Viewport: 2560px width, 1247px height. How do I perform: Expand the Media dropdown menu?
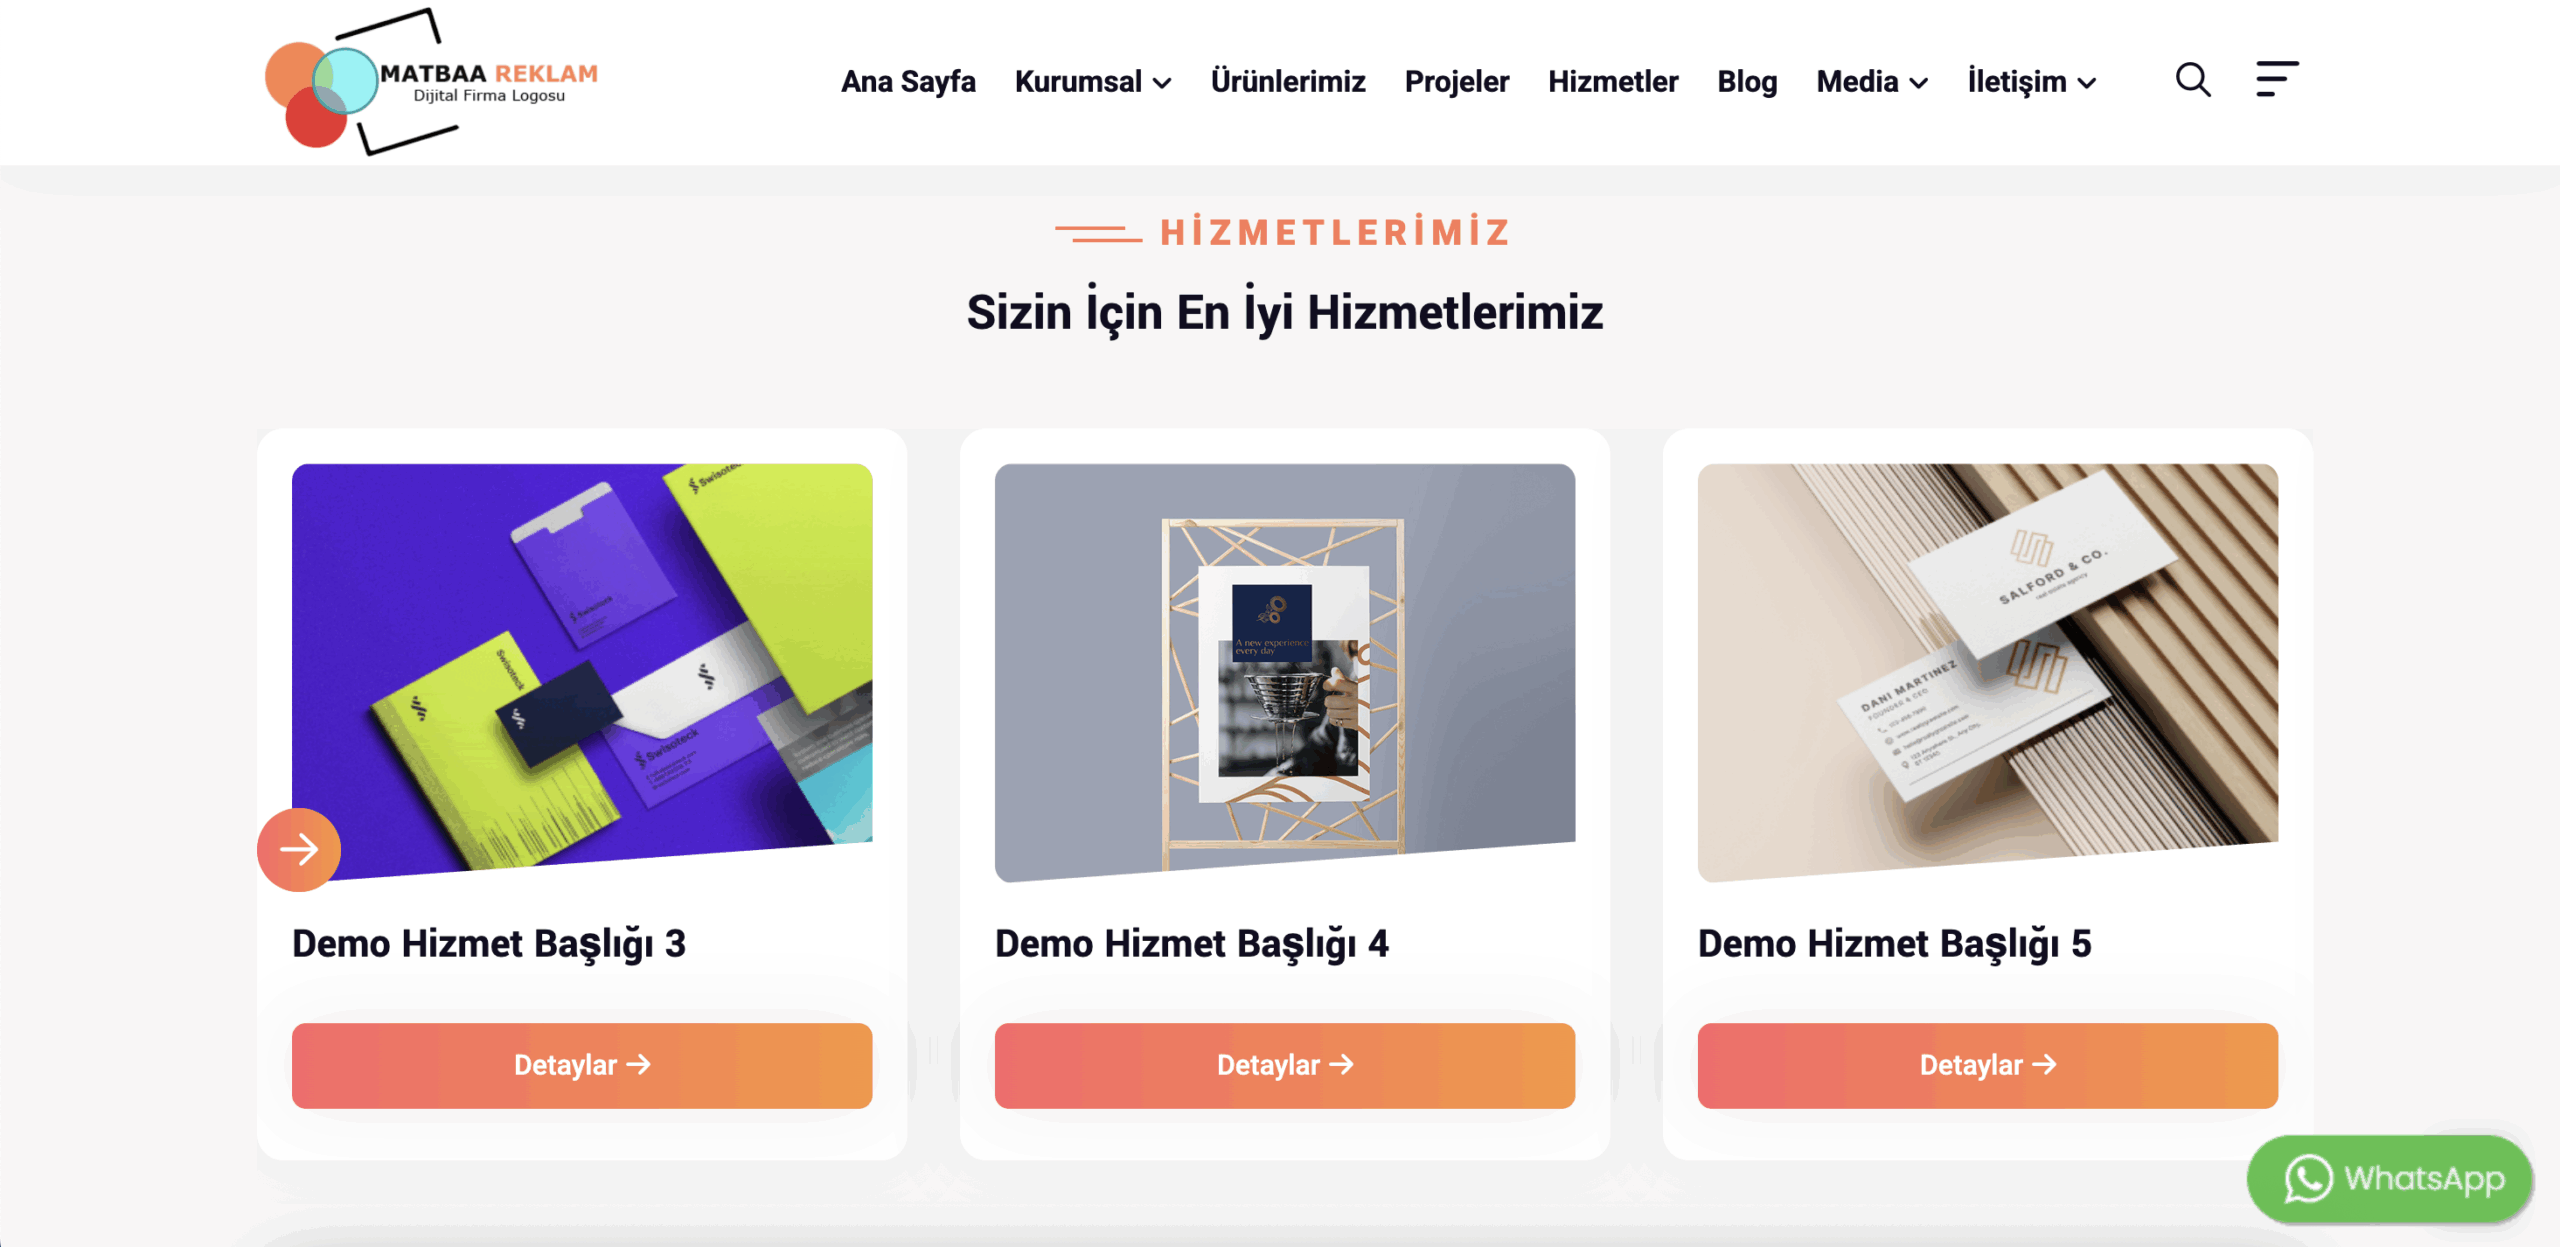pyautogui.click(x=1872, y=82)
